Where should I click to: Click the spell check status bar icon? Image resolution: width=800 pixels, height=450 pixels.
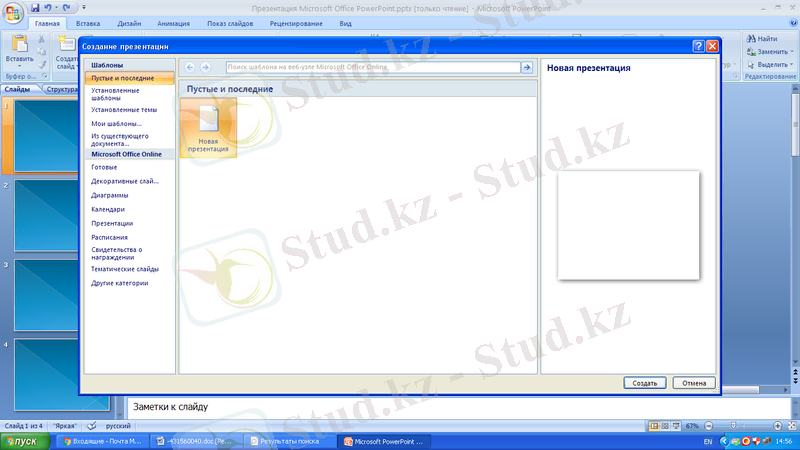tap(92, 426)
